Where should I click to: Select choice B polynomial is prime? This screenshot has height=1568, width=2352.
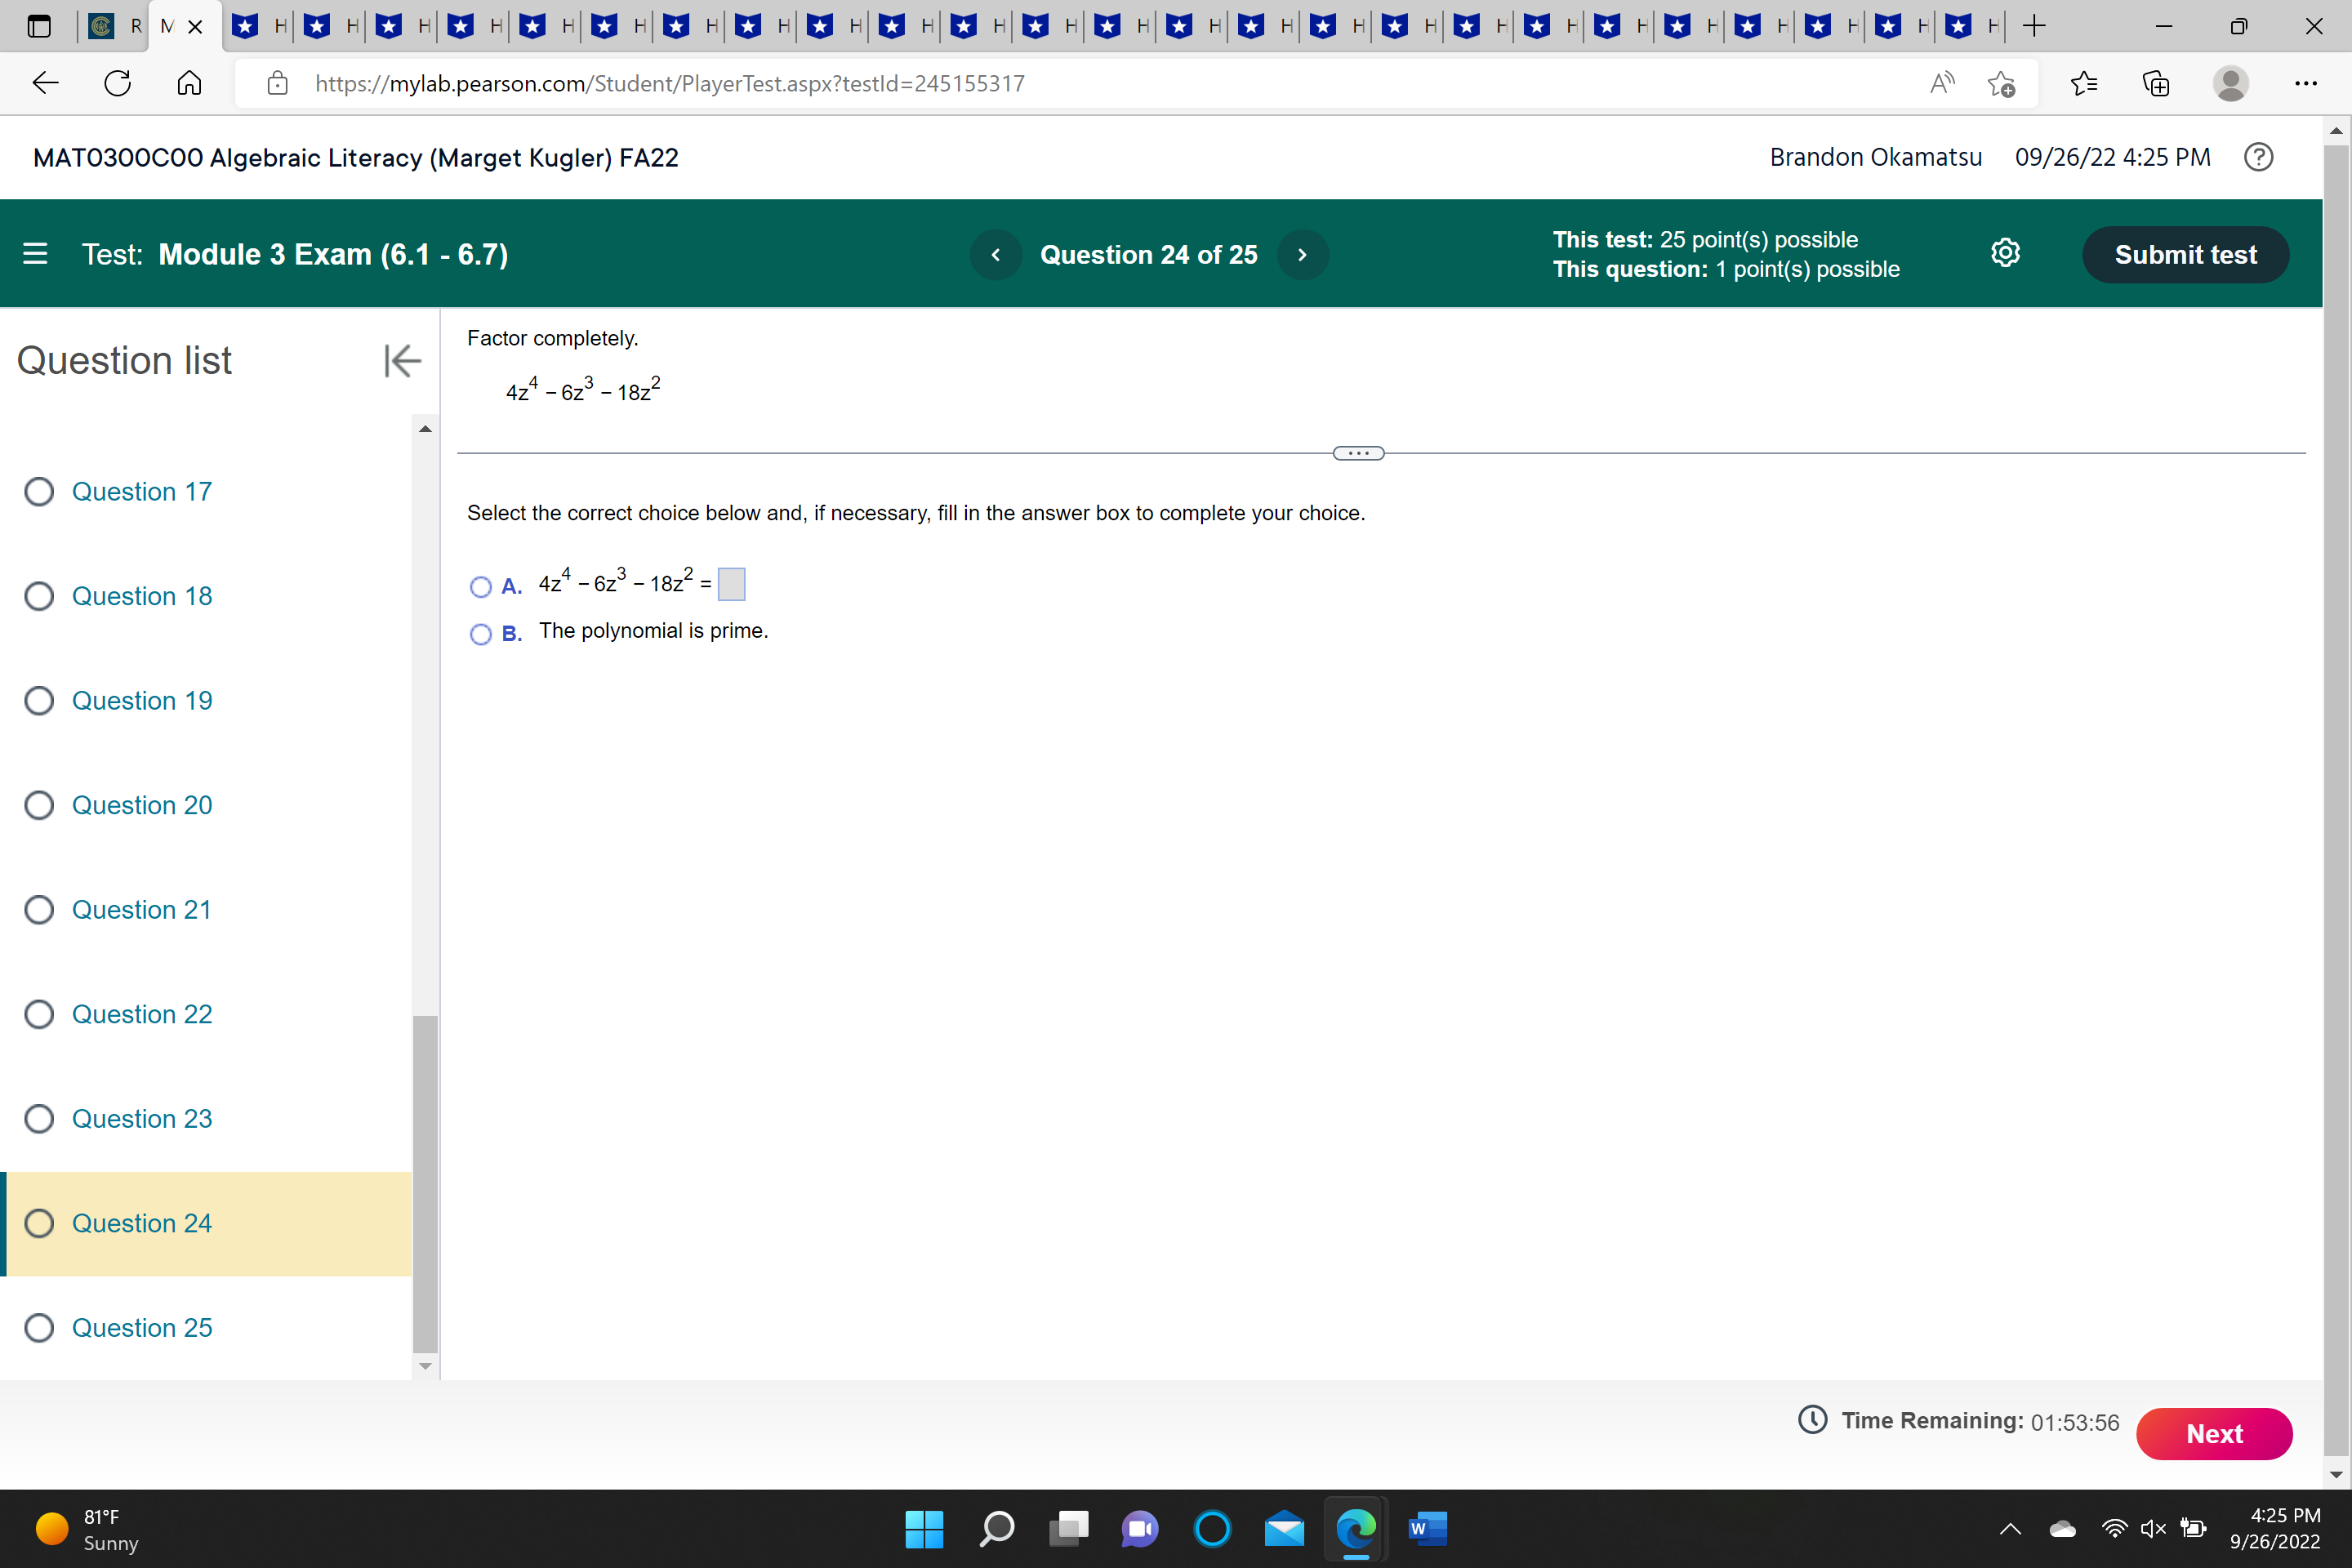click(x=481, y=634)
